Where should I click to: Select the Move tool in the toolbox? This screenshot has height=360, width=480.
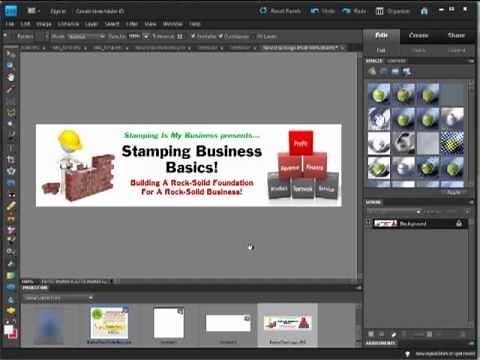click(11, 54)
